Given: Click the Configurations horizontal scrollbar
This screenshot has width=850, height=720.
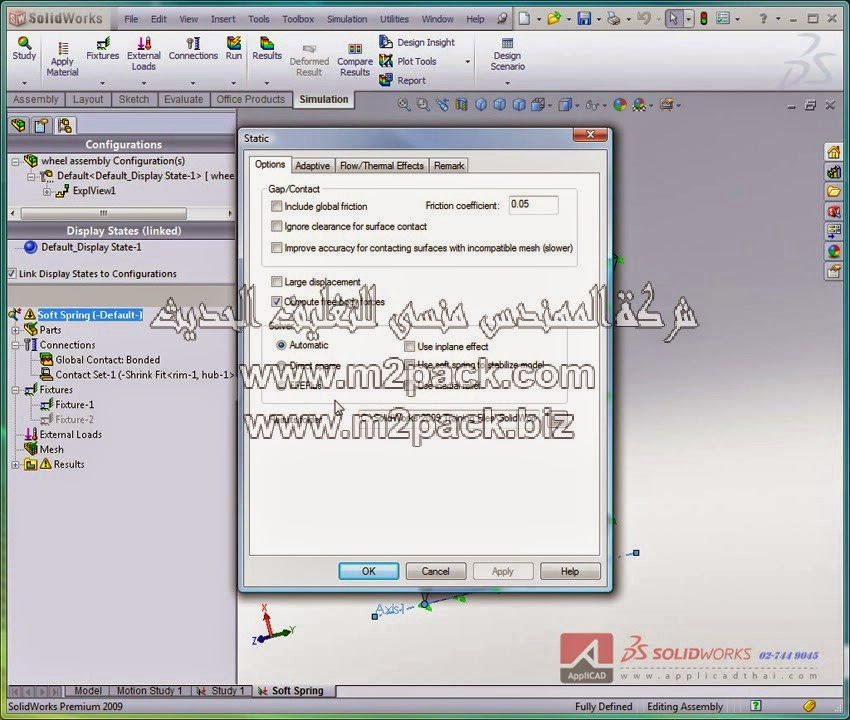Looking at the screenshot, I should [104, 213].
